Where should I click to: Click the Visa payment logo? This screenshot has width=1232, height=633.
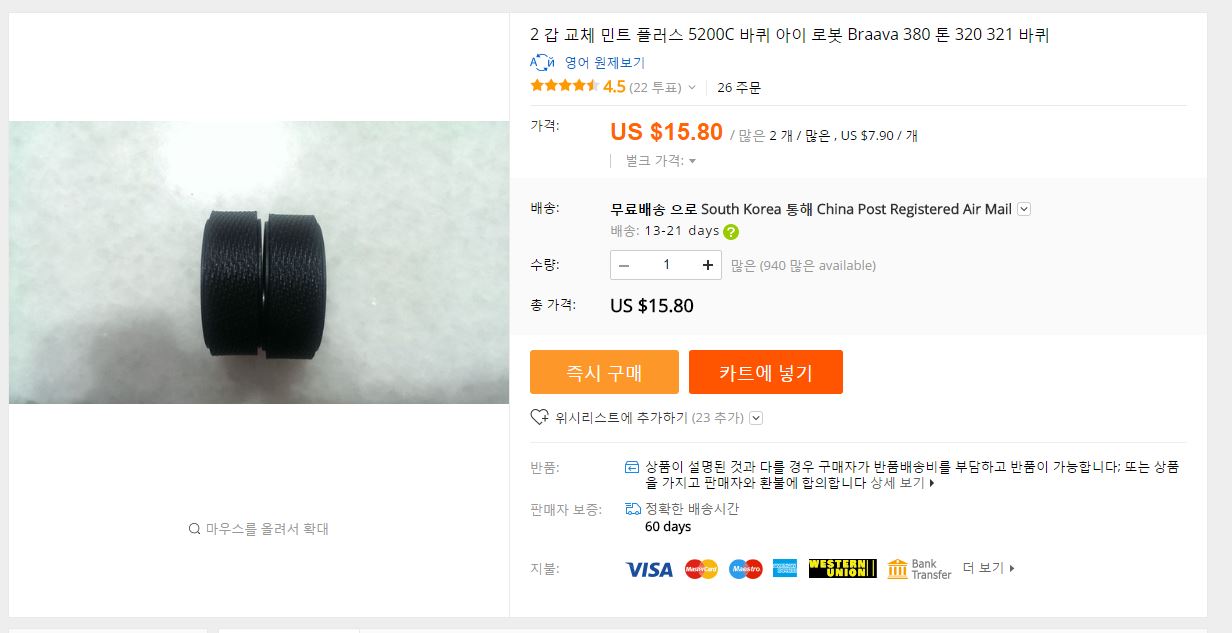649,569
